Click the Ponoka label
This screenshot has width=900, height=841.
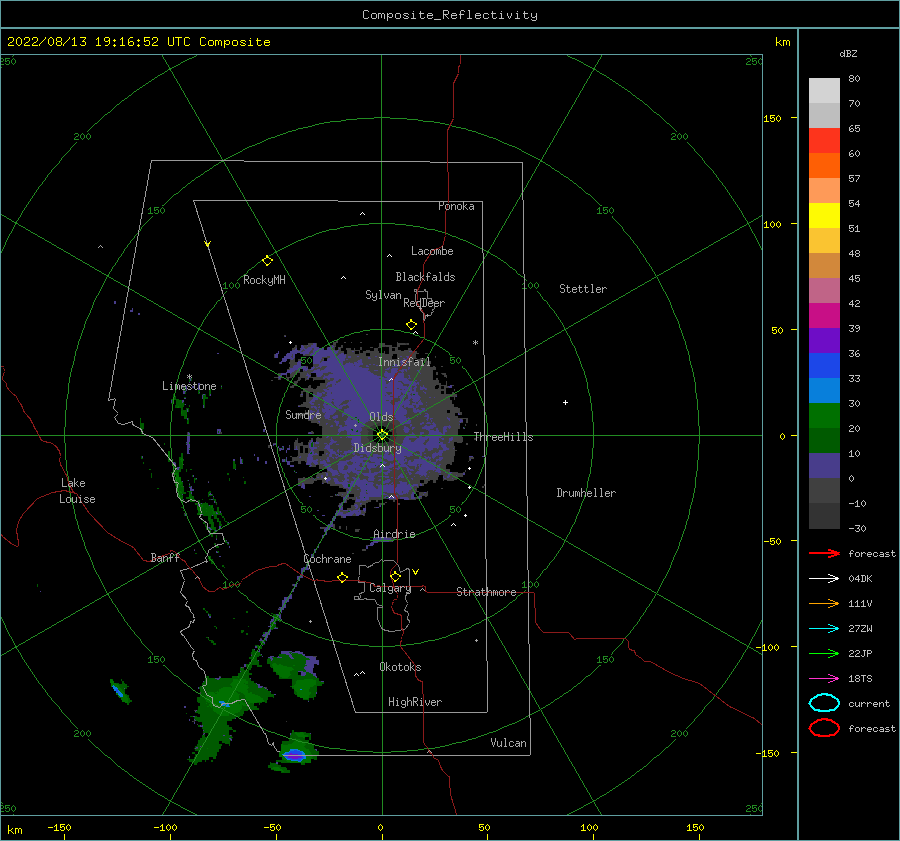coord(456,206)
